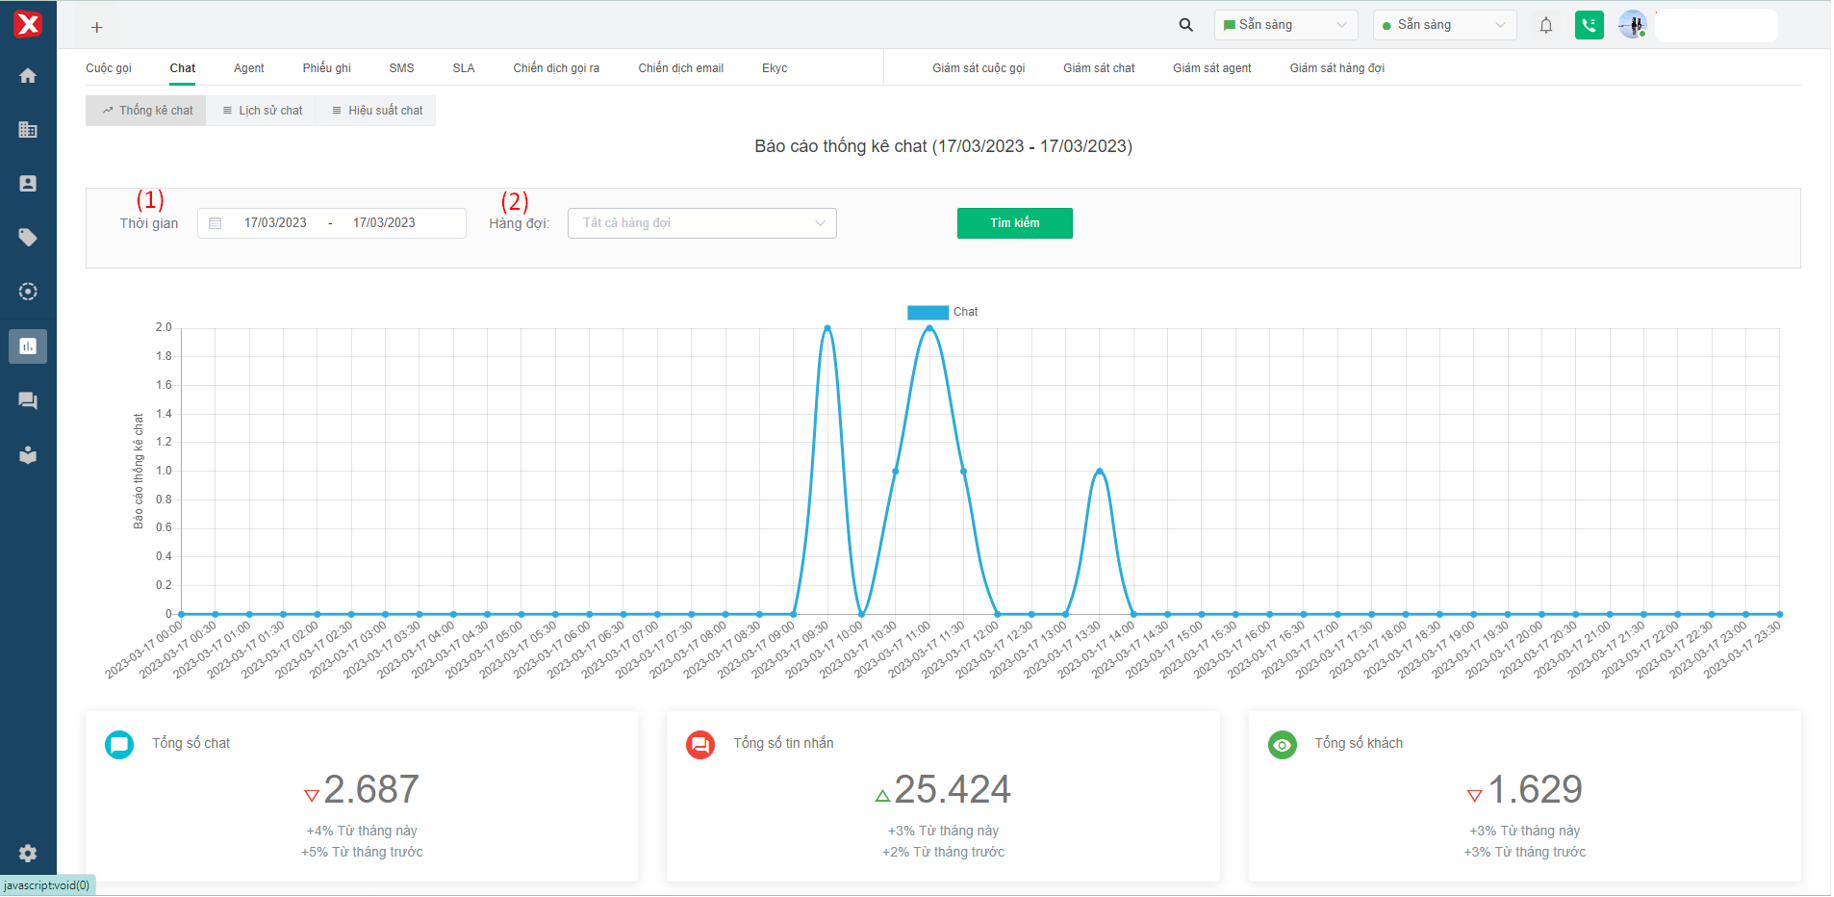This screenshot has width=1834, height=897.
Task: Click the search magnifier icon
Action: pyautogui.click(x=1185, y=26)
